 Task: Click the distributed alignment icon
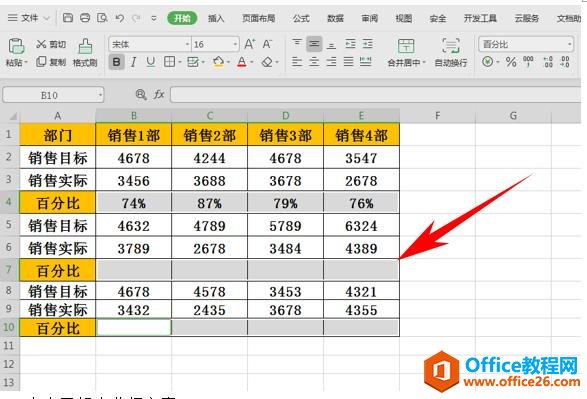[x=366, y=61]
